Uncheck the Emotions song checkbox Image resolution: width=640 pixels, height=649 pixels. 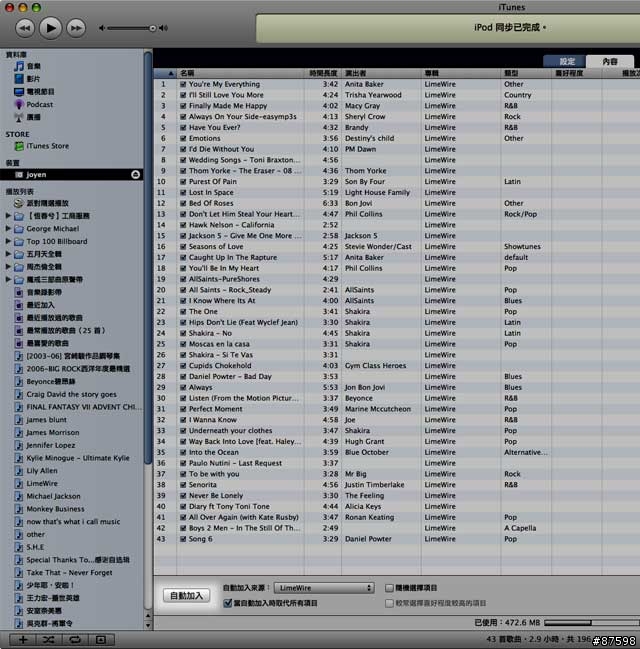183,139
